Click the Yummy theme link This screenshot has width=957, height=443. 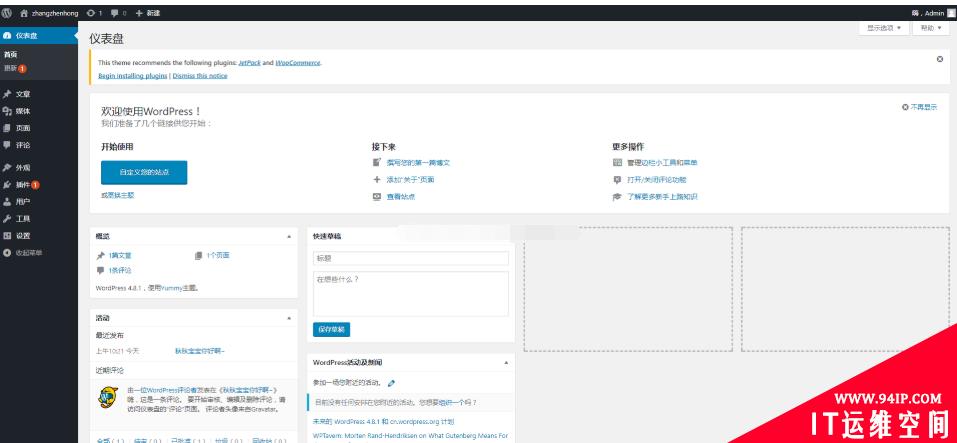point(172,287)
